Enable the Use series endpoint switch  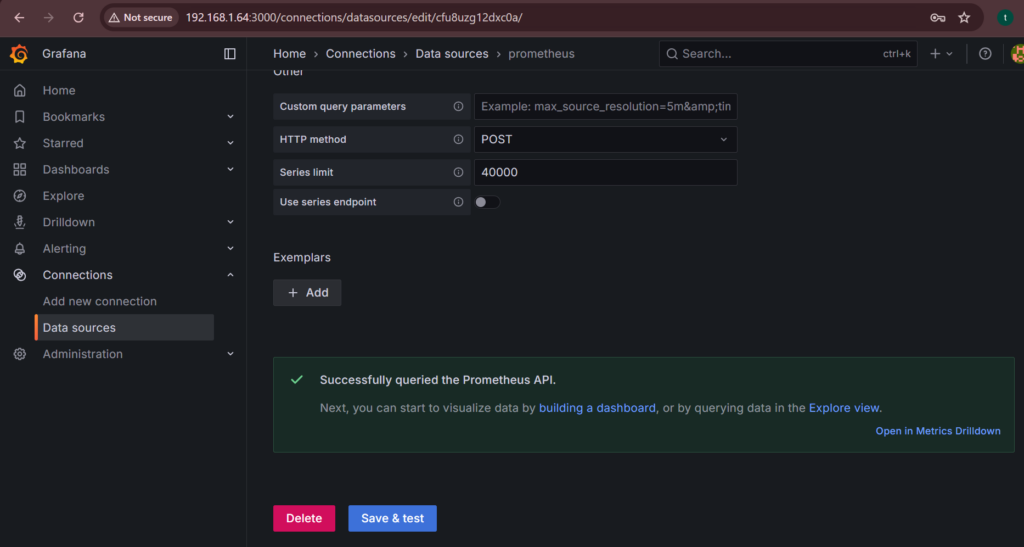pyautogui.click(x=487, y=202)
